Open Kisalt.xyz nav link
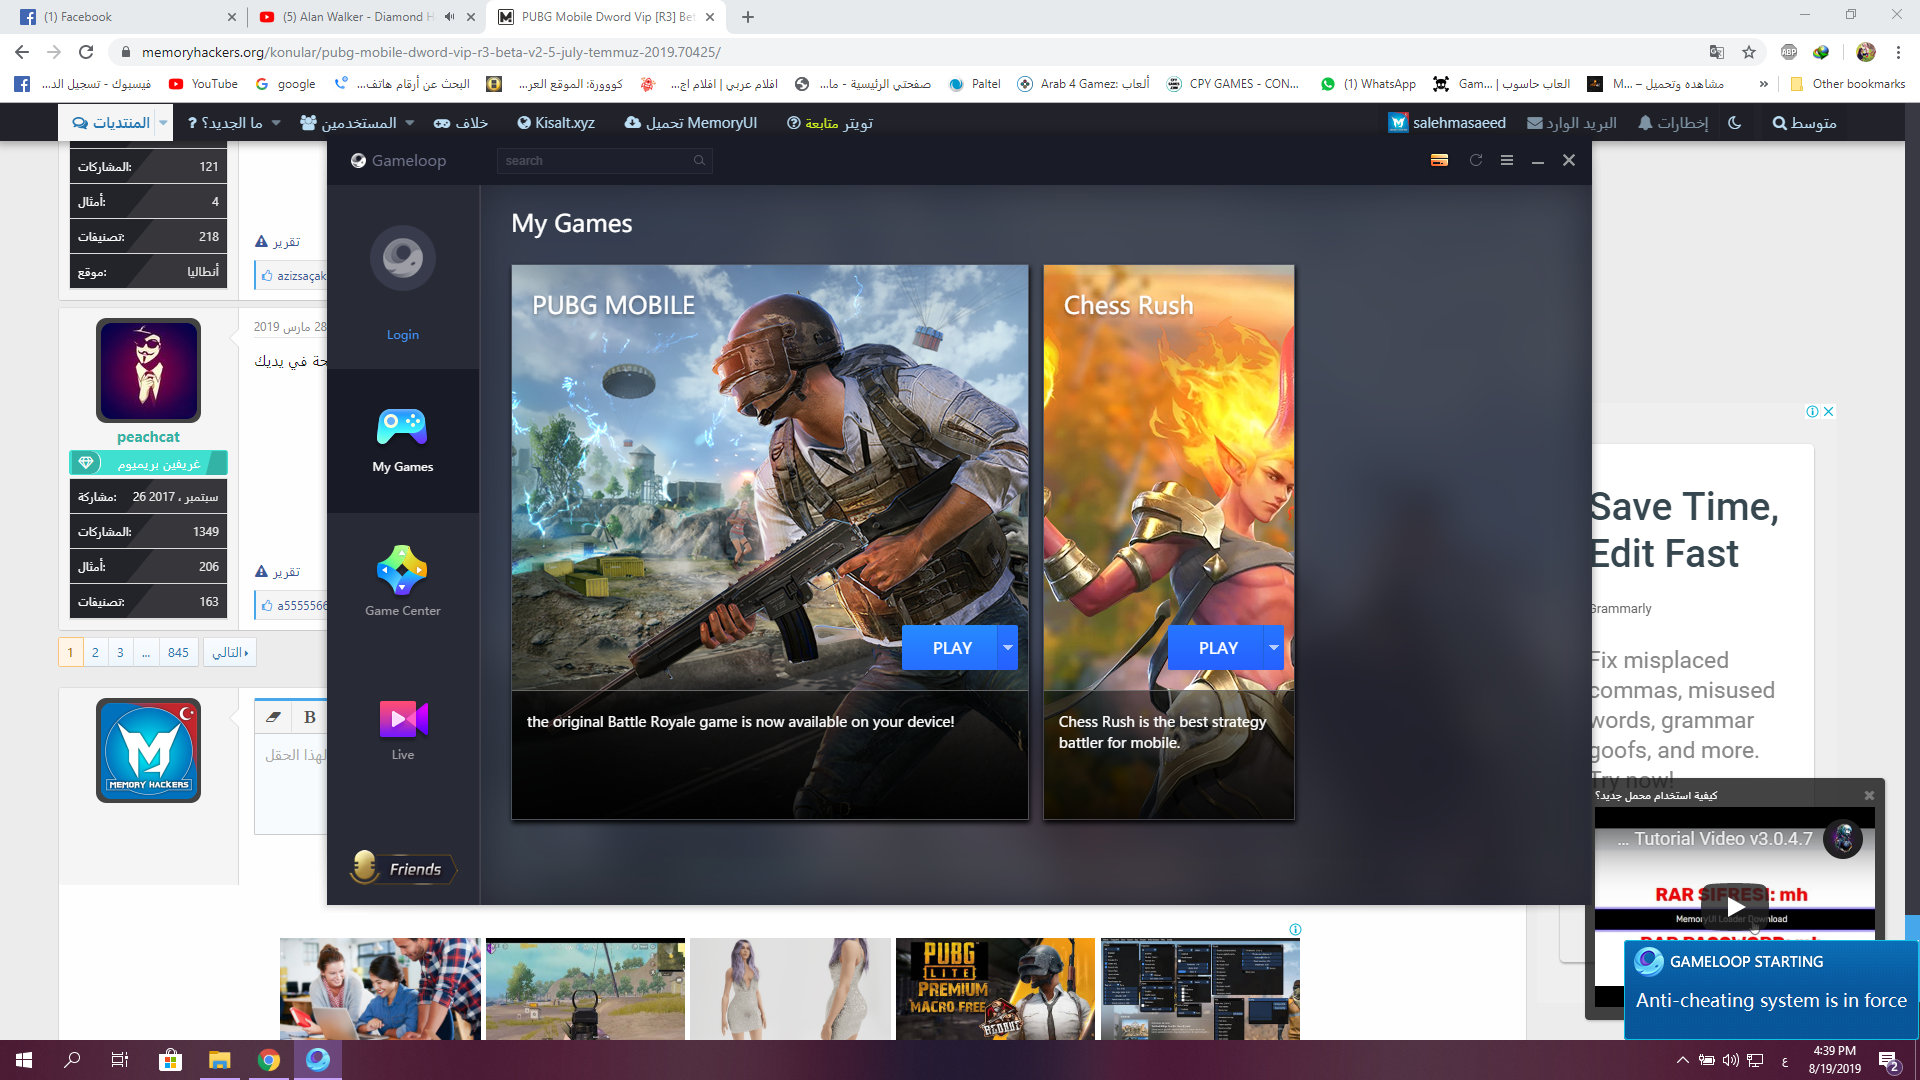Image resolution: width=1920 pixels, height=1080 pixels. coord(556,123)
